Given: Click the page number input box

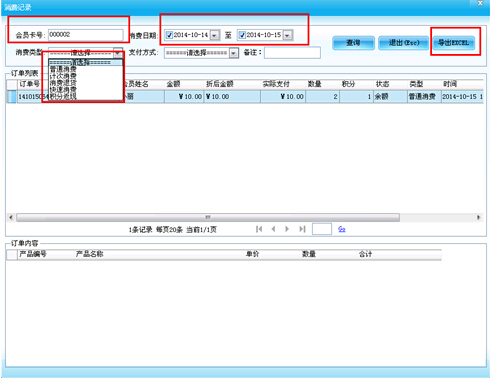Looking at the screenshot, I should (322, 229).
